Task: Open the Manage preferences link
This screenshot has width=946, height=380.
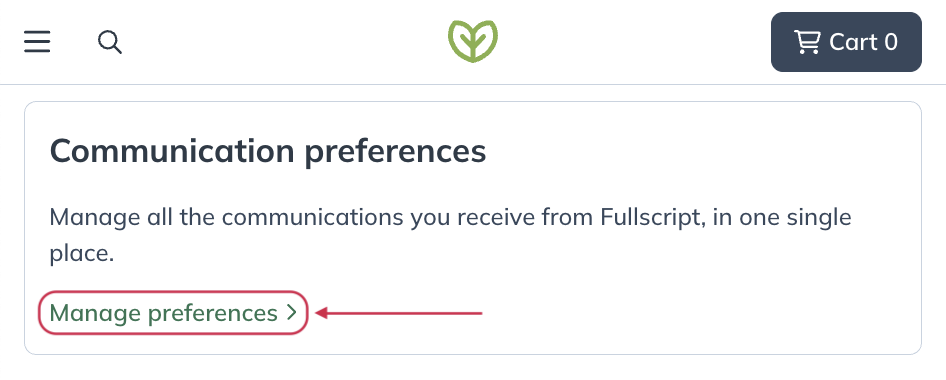Action: tap(173, 313)
